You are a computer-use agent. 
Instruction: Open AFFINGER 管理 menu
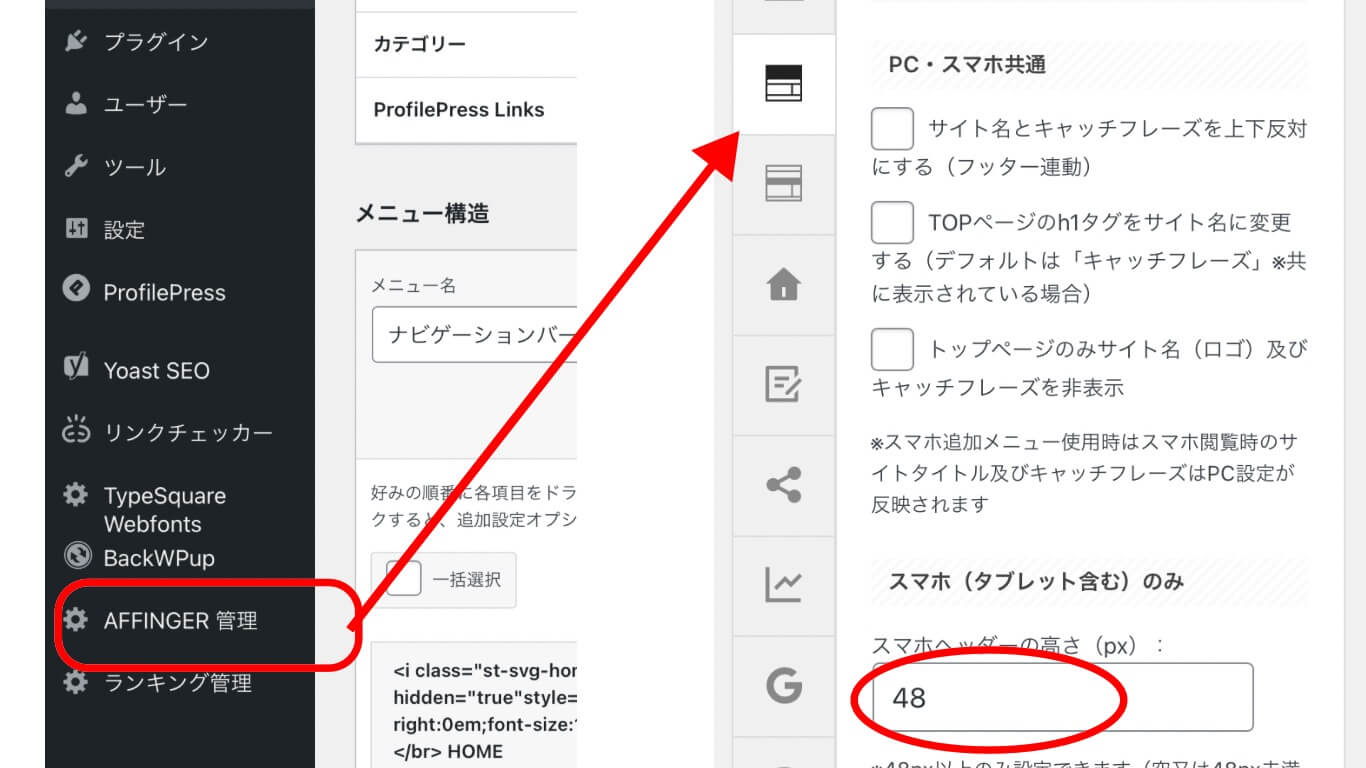click(x=180, y=620)
